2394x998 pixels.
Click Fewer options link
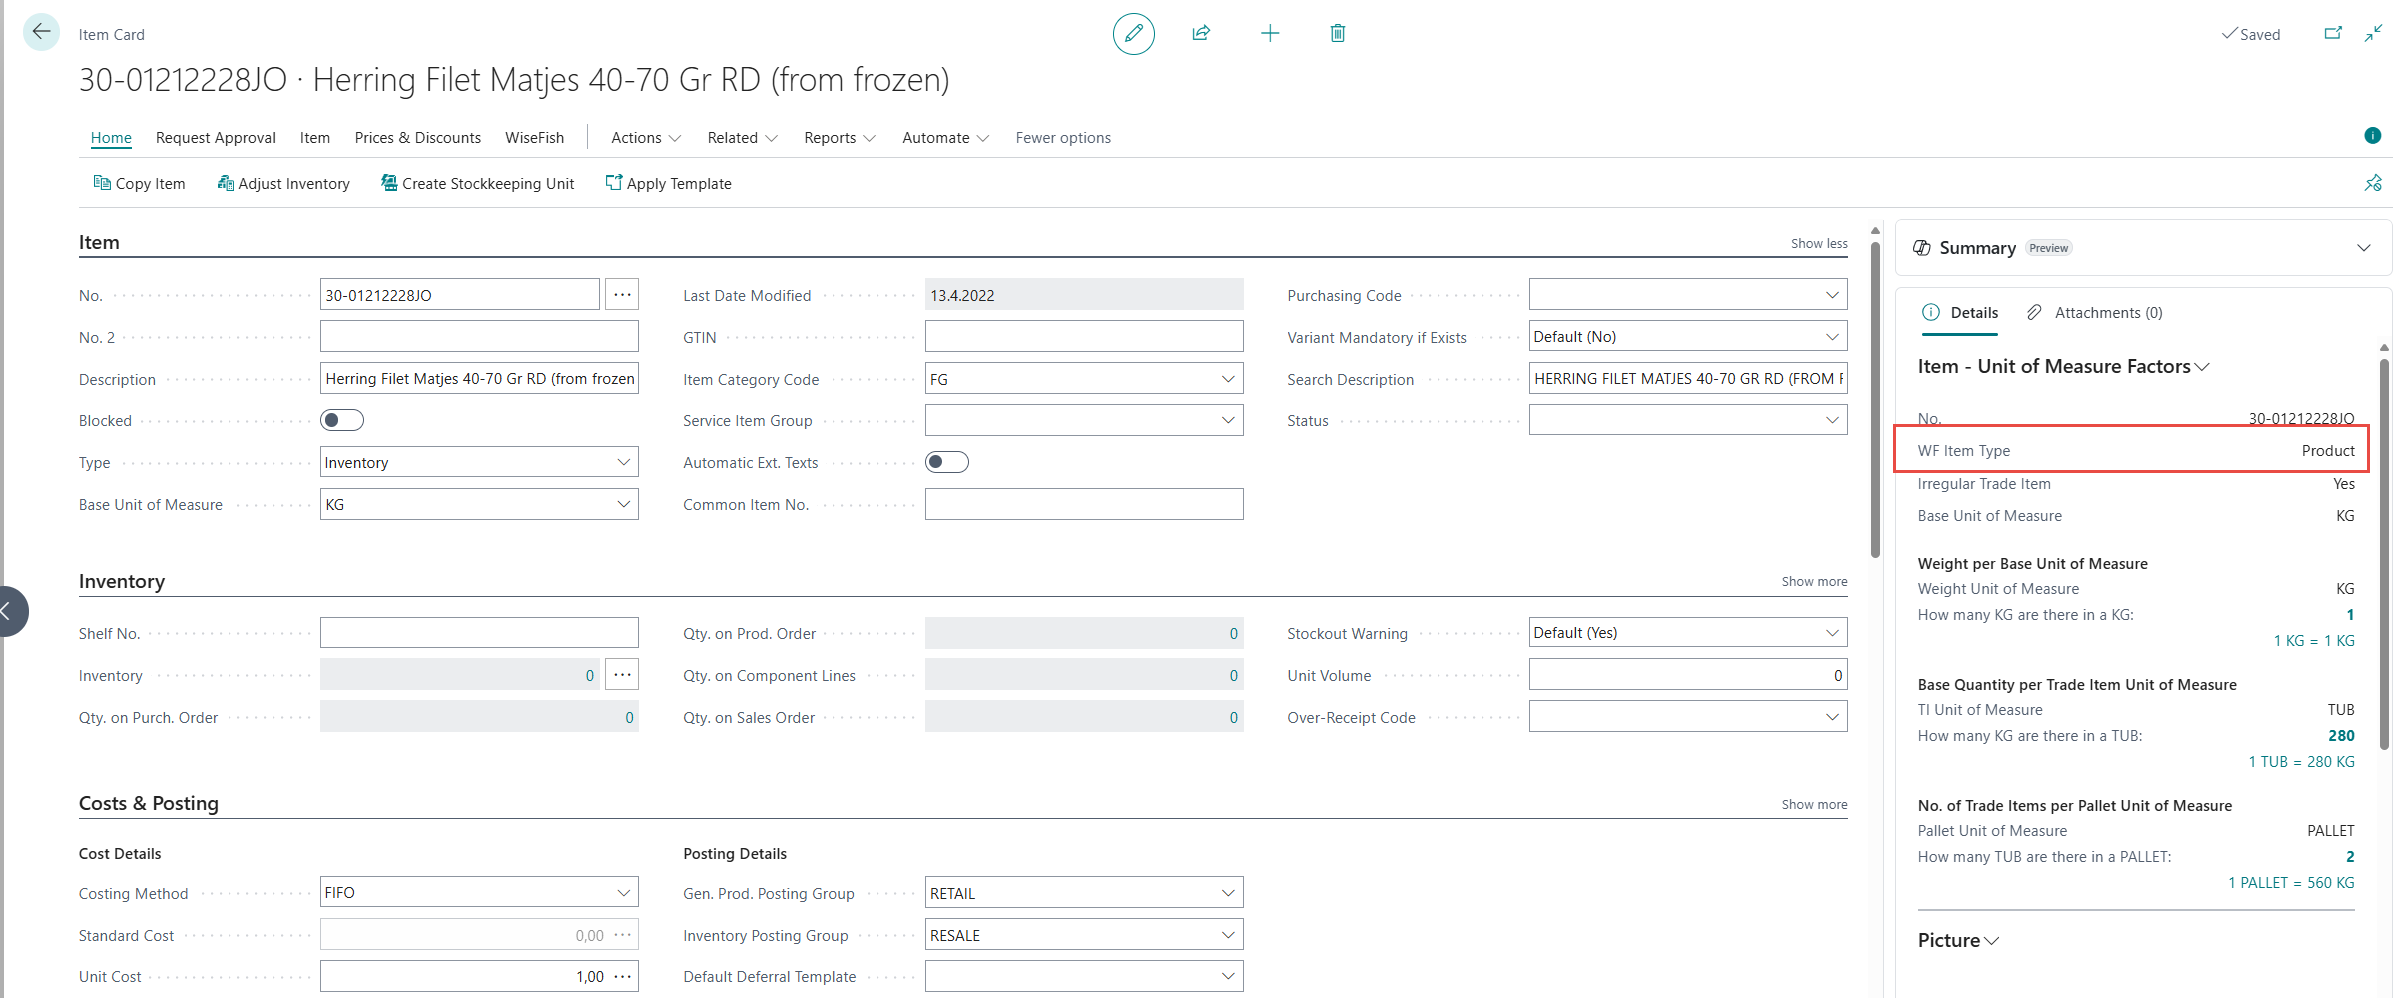coord(1062,138)
